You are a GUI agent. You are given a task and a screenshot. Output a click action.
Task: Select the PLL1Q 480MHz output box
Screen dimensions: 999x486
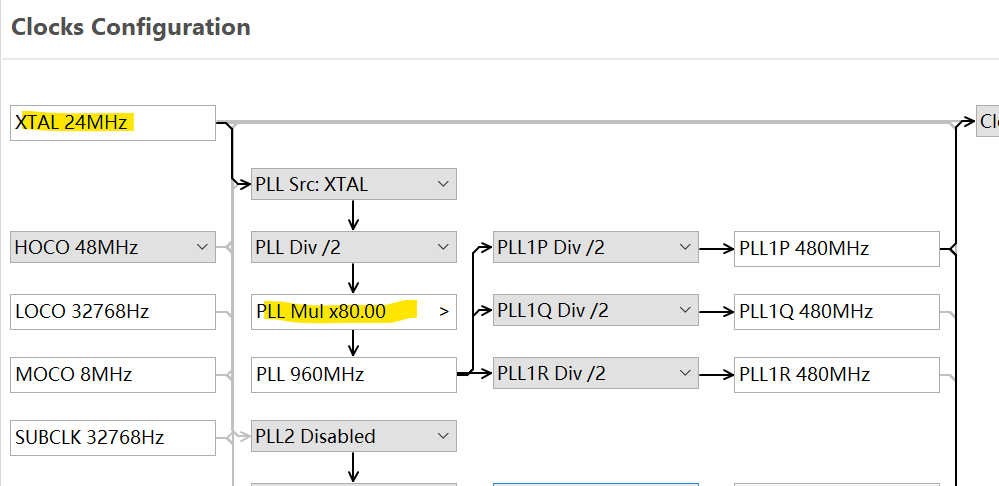tap(837, 311)
